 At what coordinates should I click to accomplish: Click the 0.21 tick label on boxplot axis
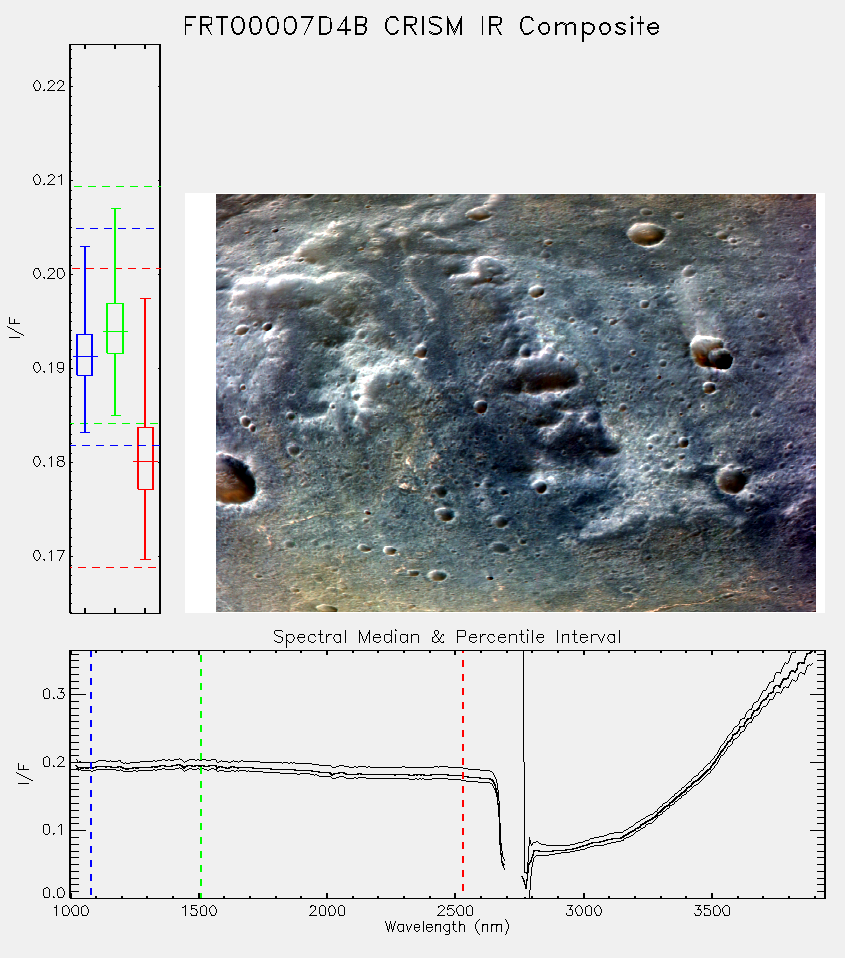coord(49,180)
